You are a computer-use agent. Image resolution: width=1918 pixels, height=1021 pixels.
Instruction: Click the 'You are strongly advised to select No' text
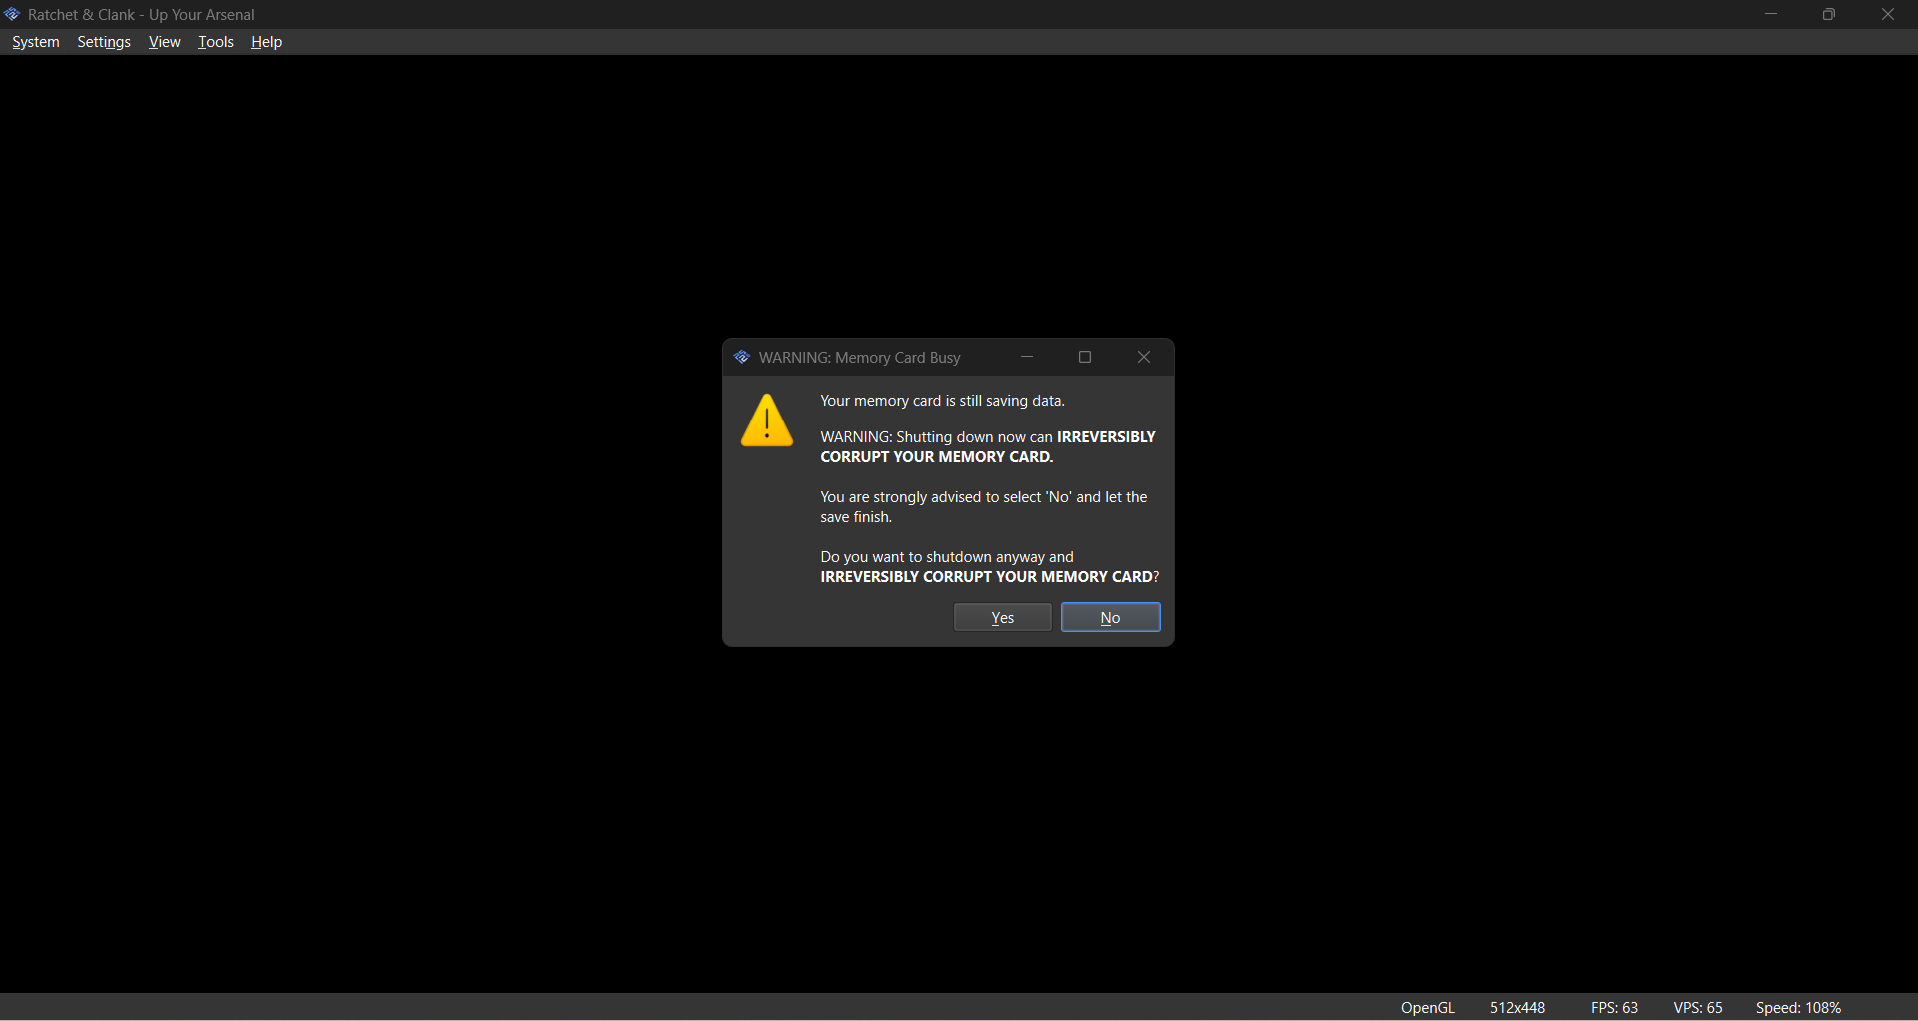(x=984, y=507)
